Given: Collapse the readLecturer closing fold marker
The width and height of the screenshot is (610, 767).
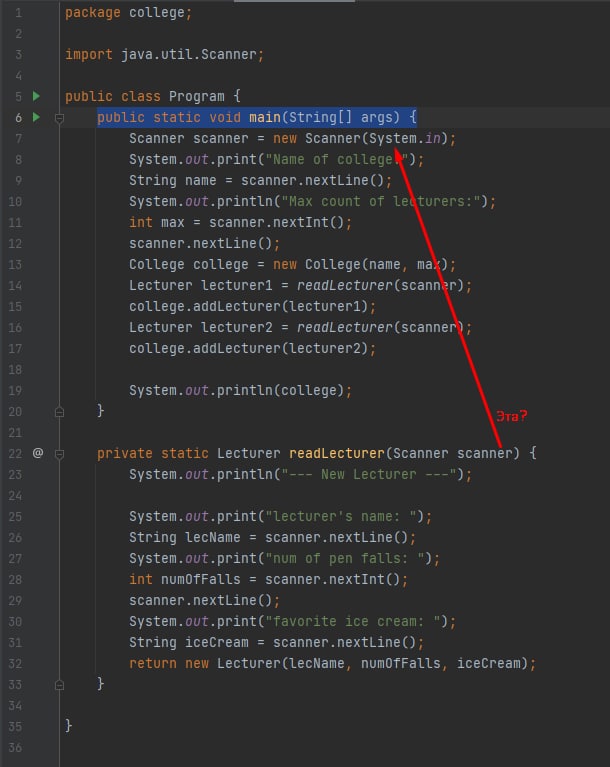Looking at the screenshot, I should pos(59,685).
